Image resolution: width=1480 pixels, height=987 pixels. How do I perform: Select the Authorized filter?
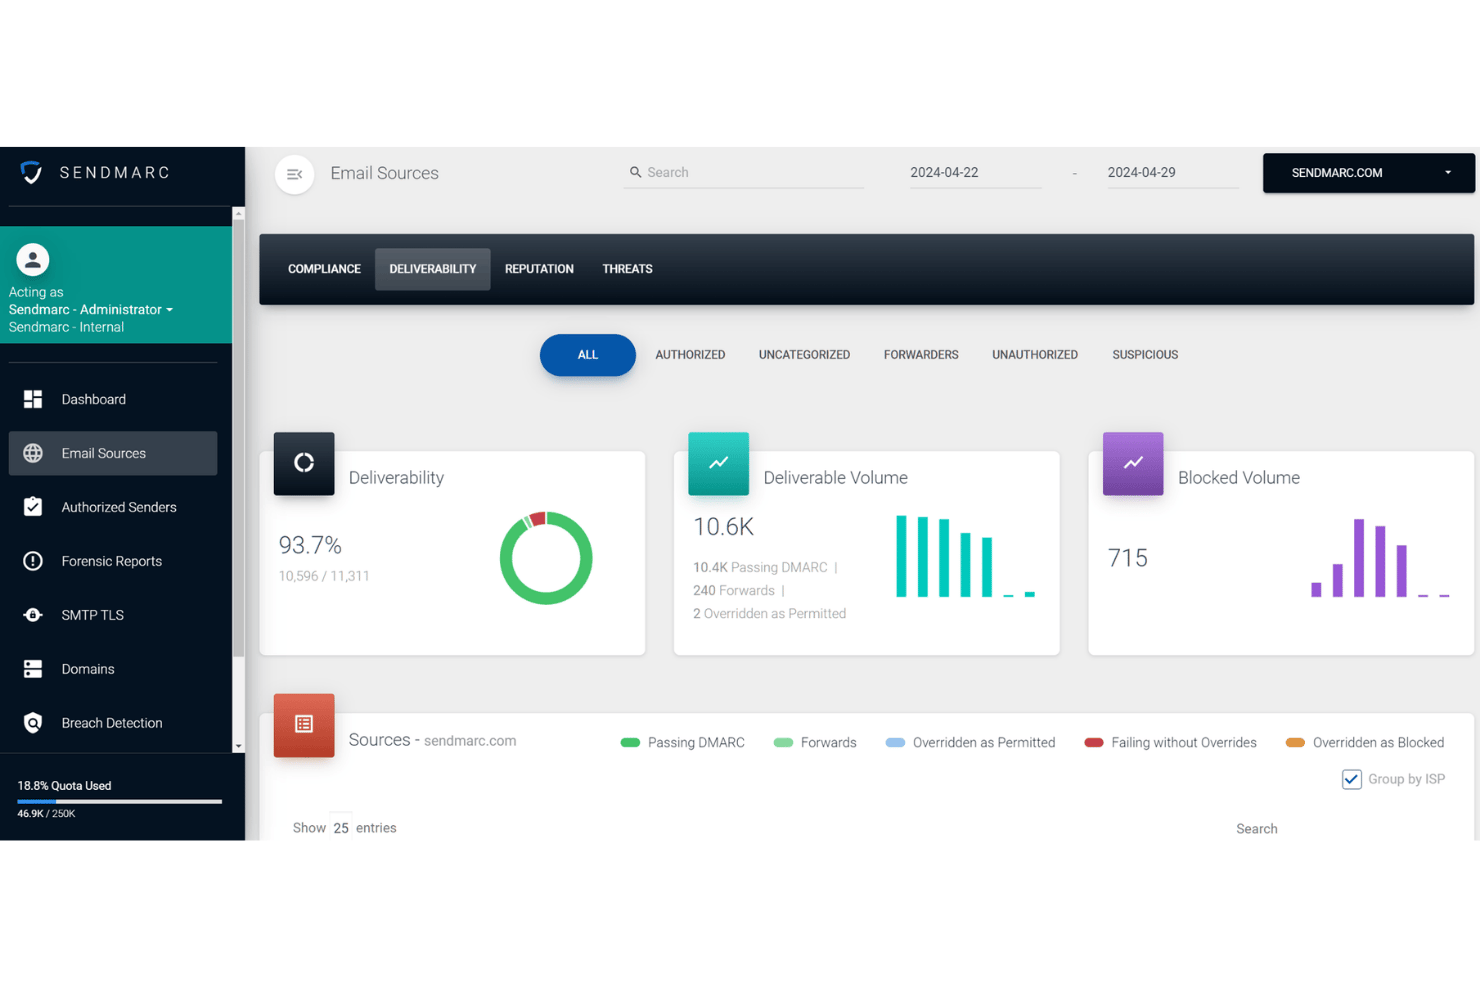(x=690, y=355)
